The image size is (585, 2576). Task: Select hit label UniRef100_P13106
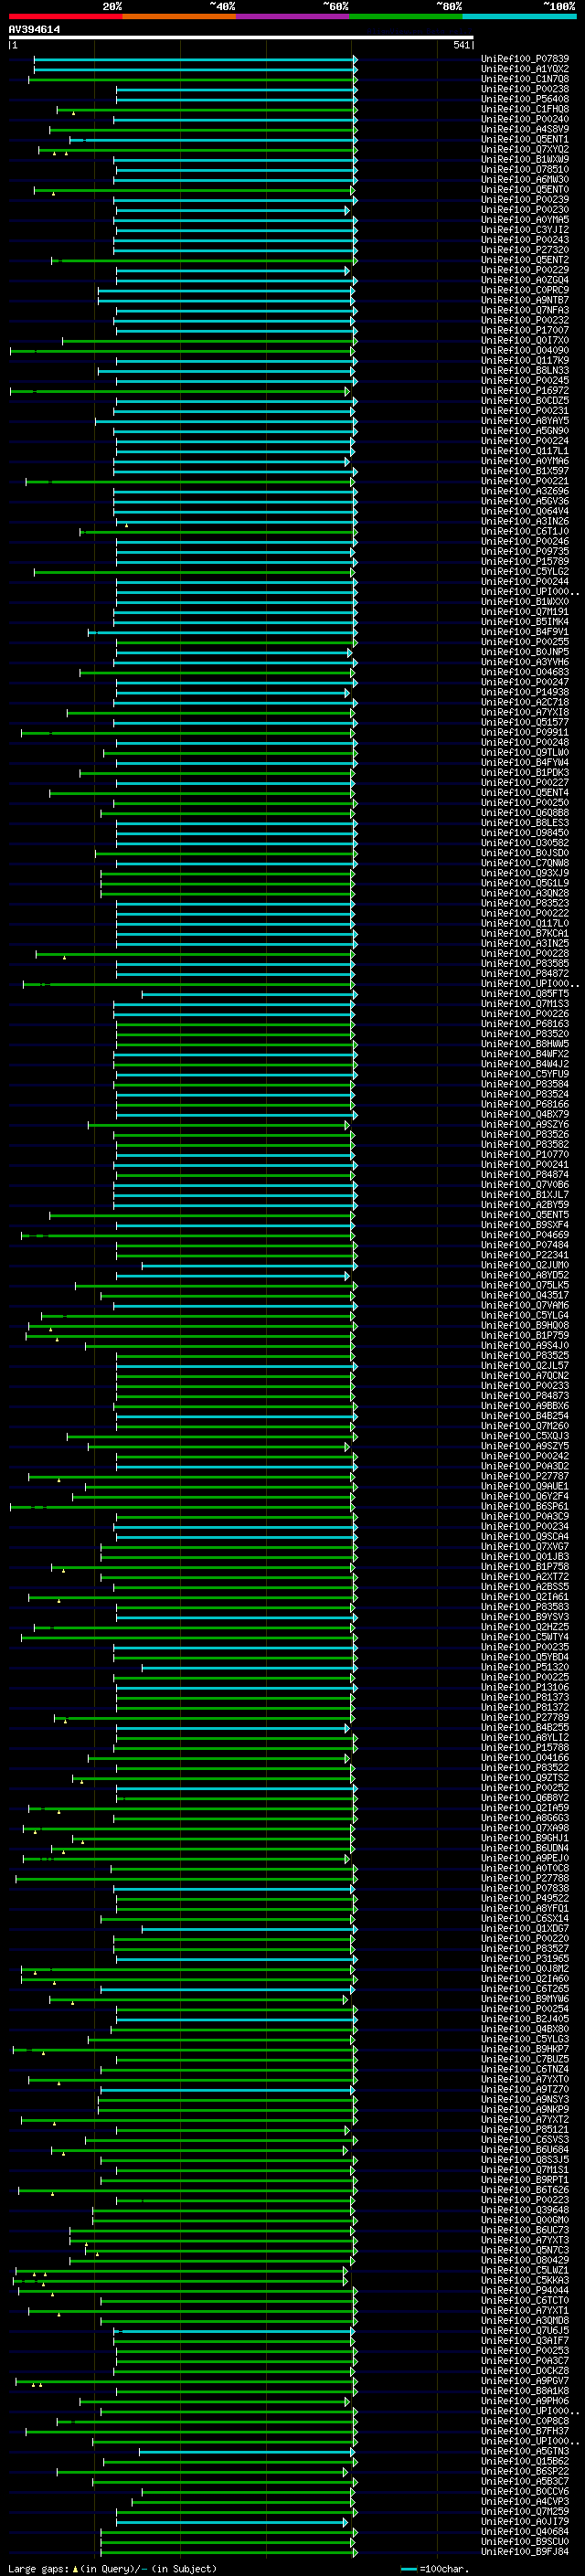click(x=525, y=1687)
